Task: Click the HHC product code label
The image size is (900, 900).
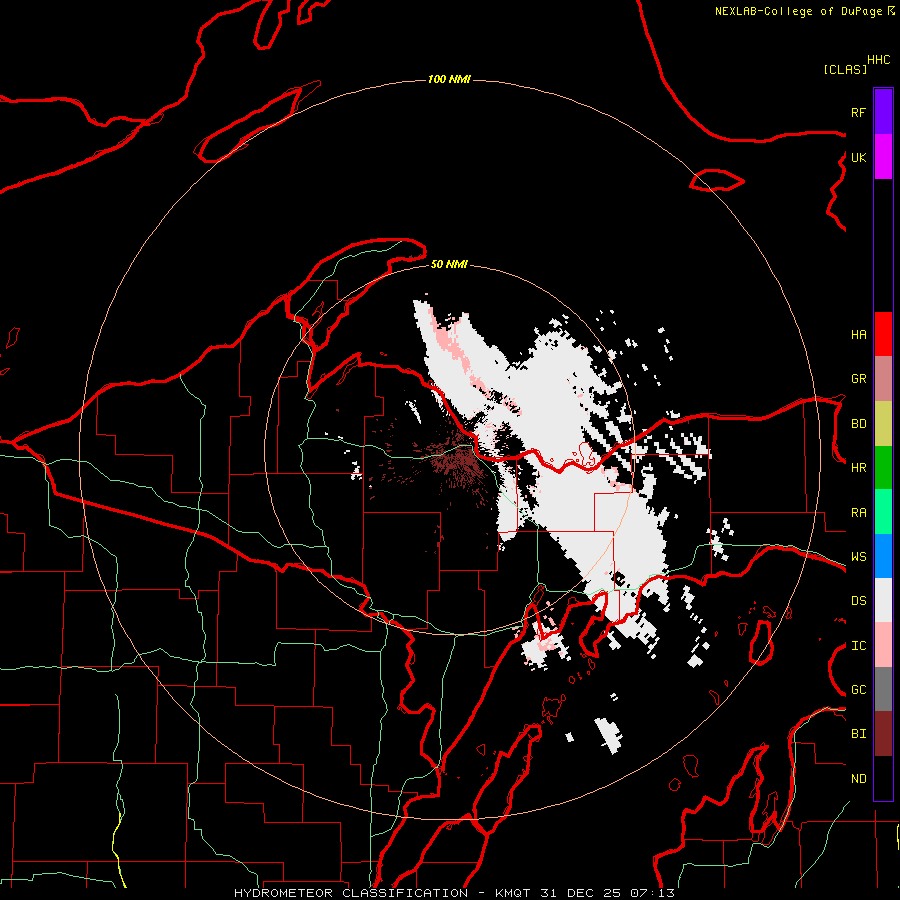Action: (x=878, y=60)
